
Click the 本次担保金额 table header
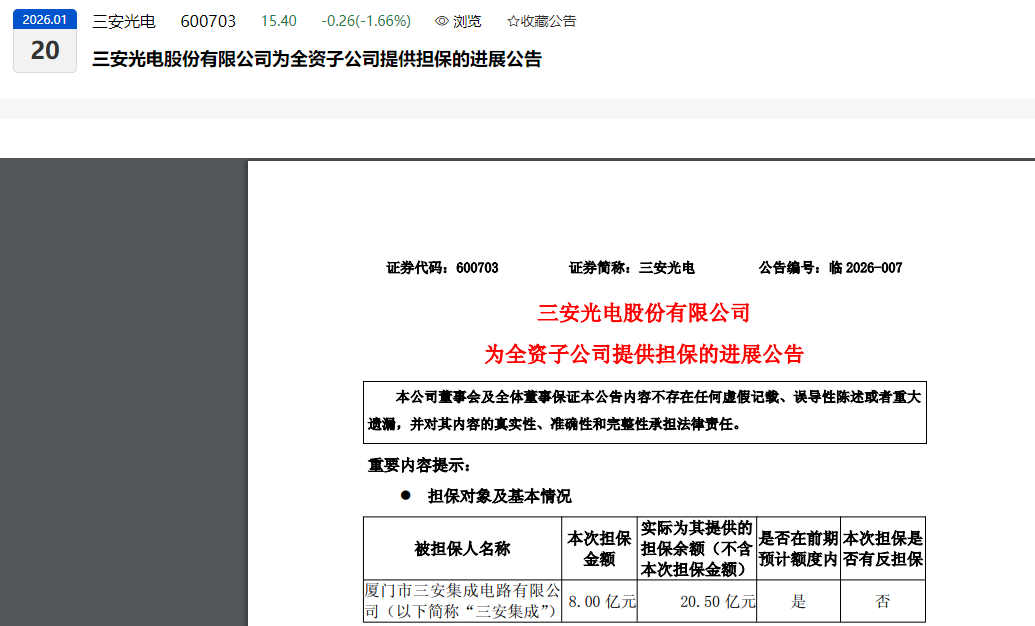click(x=599, y=548)
